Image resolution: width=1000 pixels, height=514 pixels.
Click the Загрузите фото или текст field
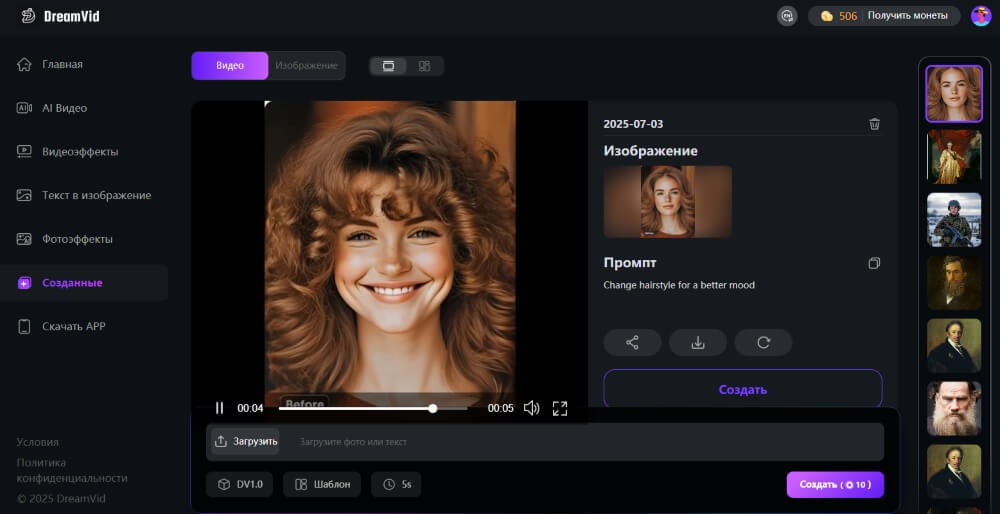[580, 441]
